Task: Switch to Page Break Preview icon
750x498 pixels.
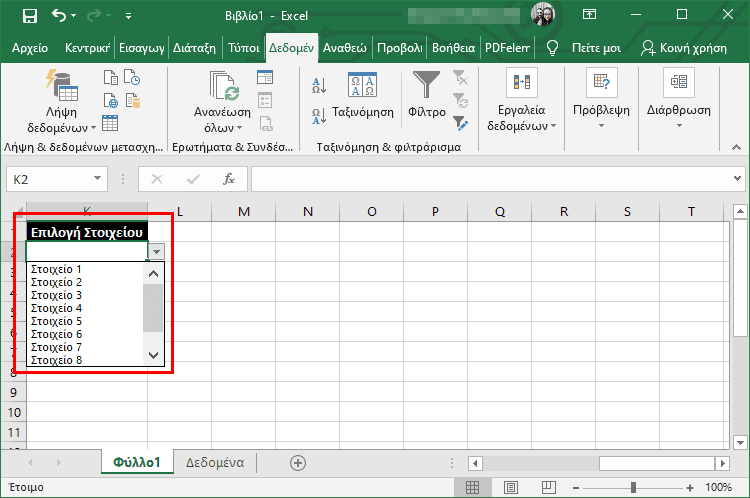Action: 548,487
